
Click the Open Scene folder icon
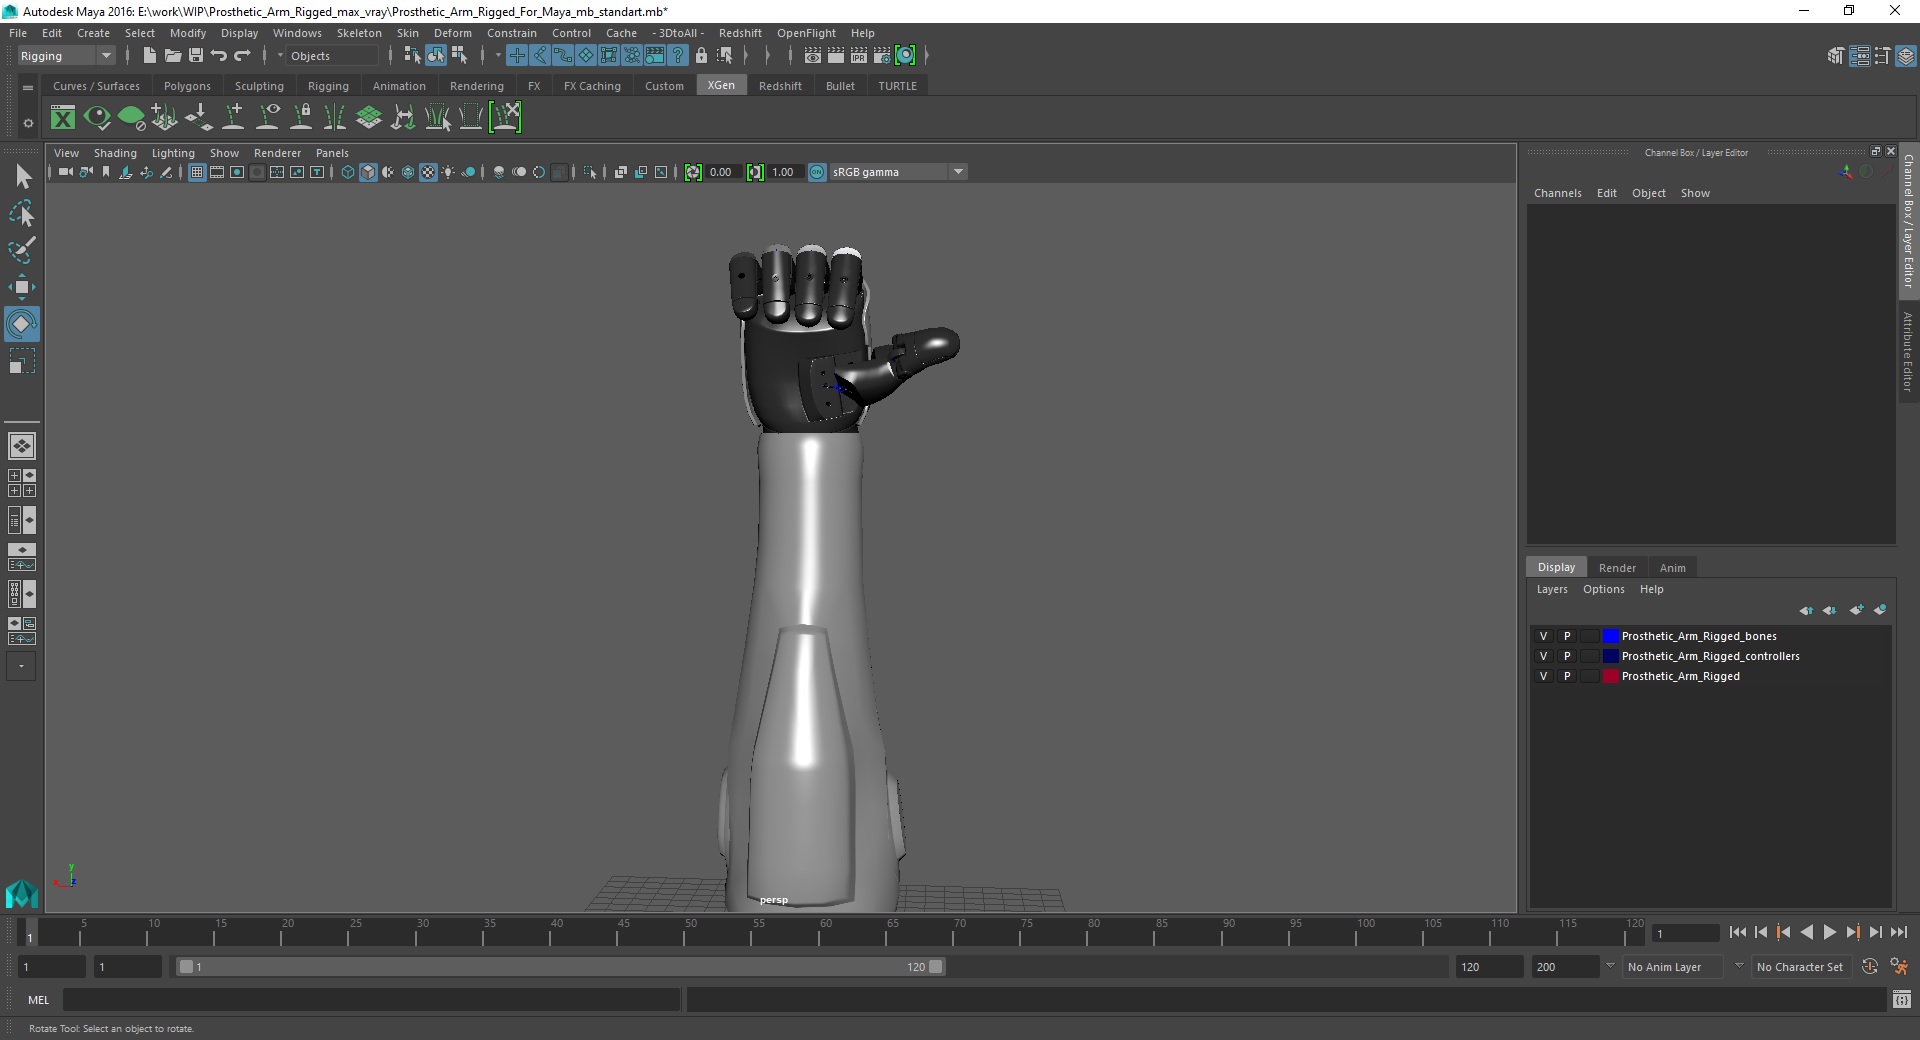coord(172,56)
